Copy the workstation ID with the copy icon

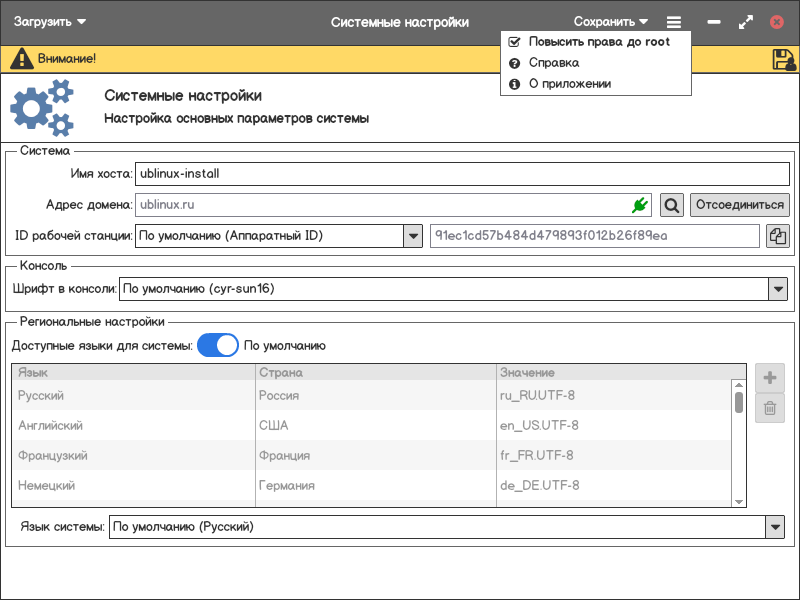(x=778, y=236)
